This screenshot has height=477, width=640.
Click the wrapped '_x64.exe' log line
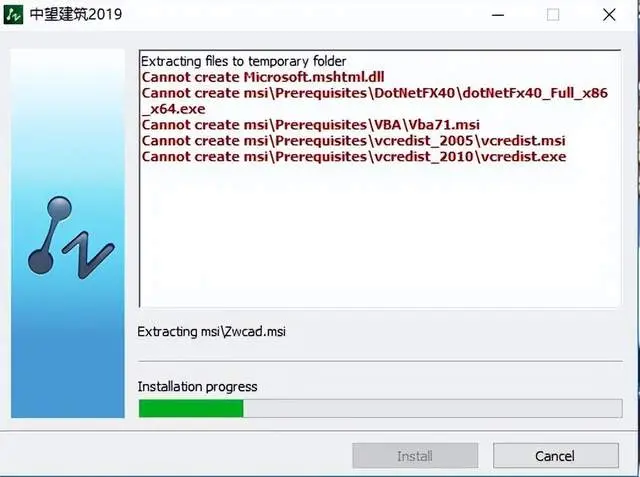[x=173, y=109]
